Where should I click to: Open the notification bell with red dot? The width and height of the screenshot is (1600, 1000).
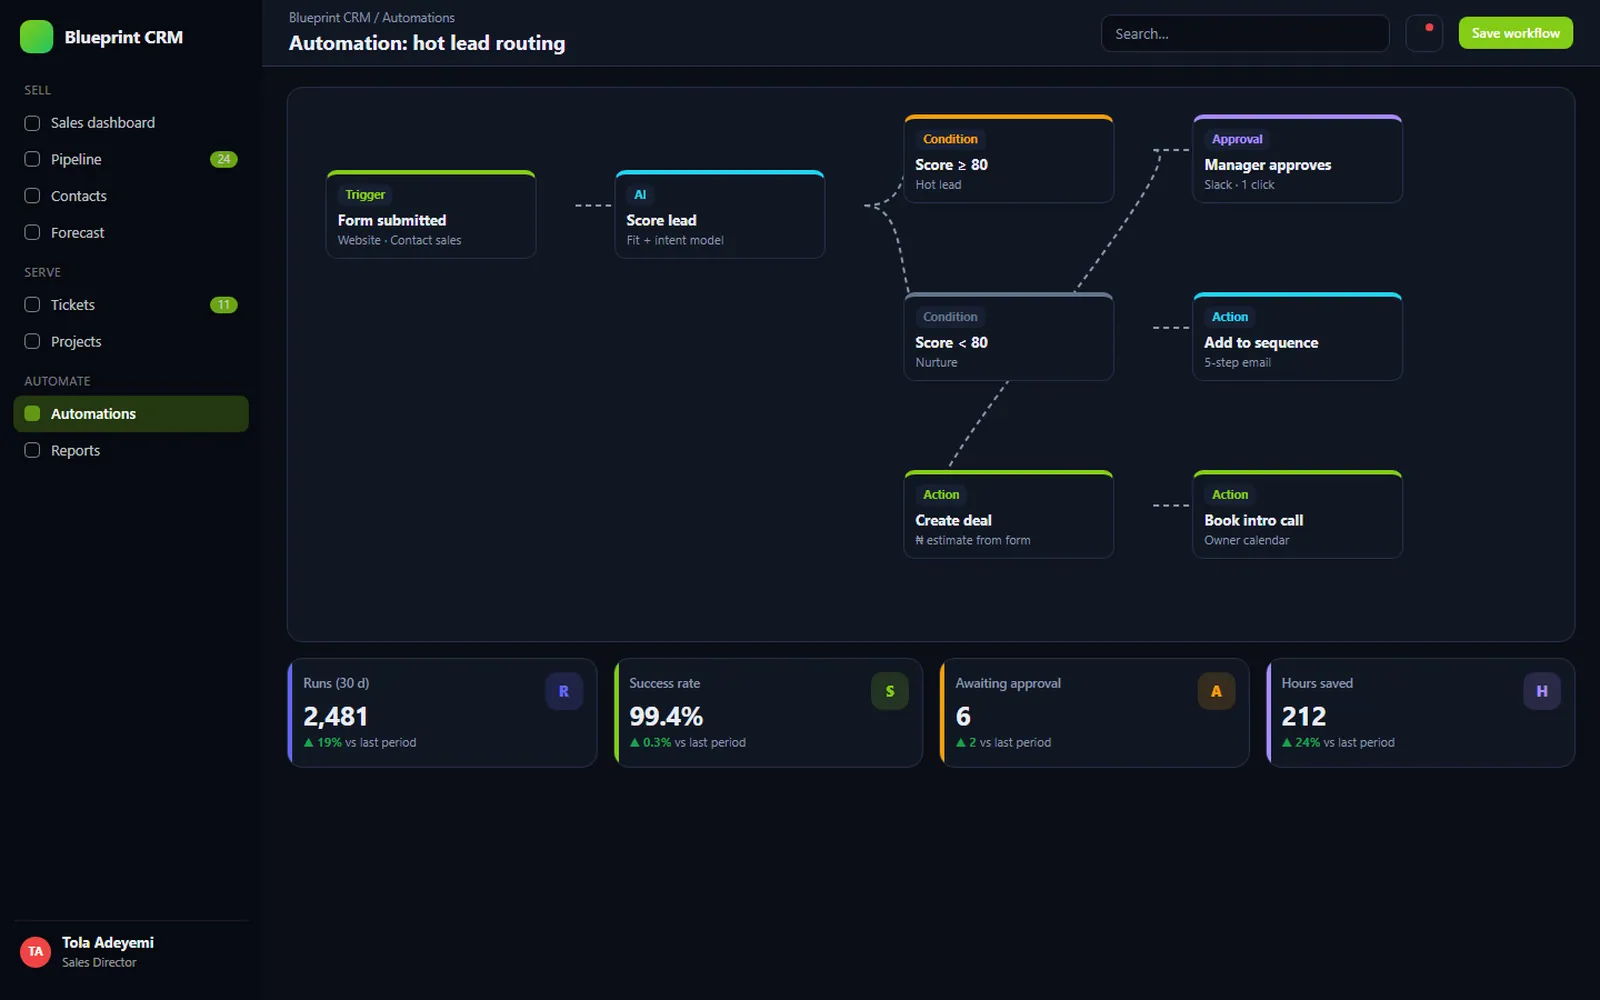coord(1424,33)
